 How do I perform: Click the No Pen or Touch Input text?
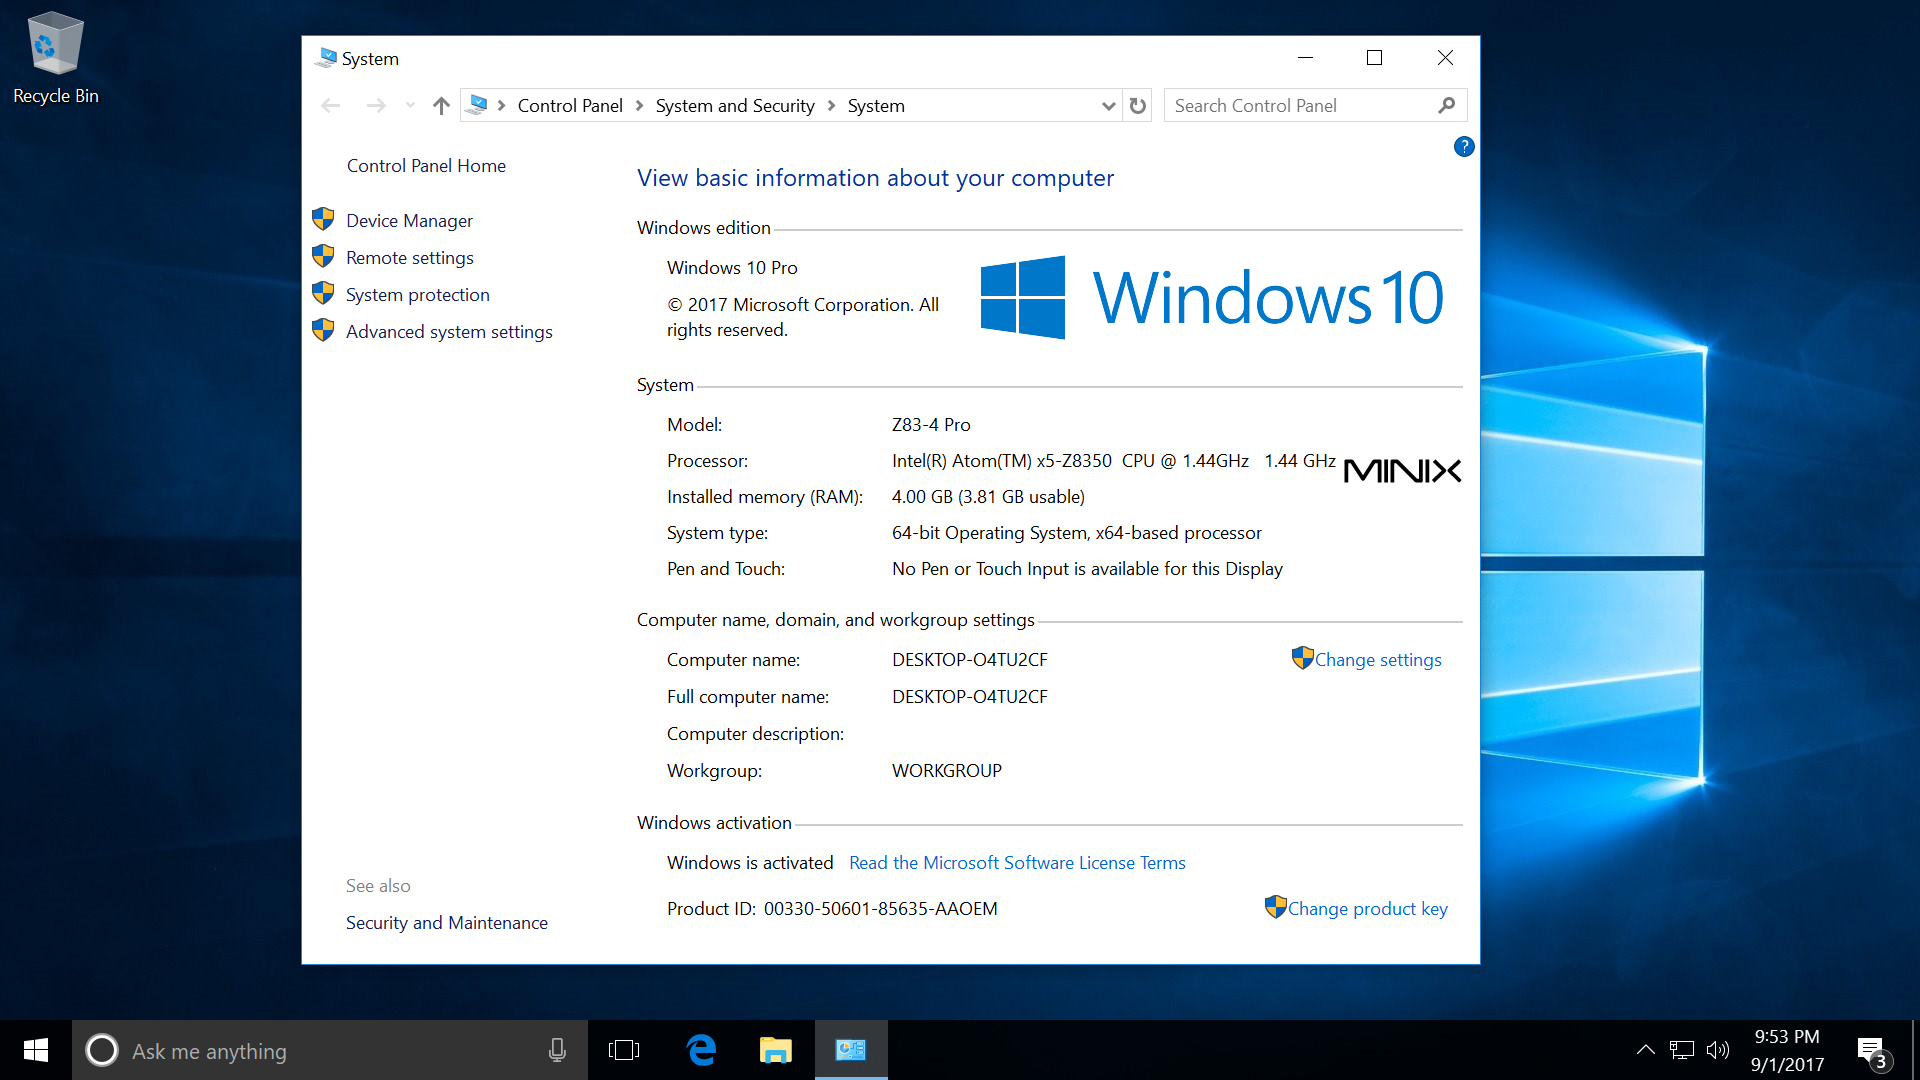[x=1087, y=568]
